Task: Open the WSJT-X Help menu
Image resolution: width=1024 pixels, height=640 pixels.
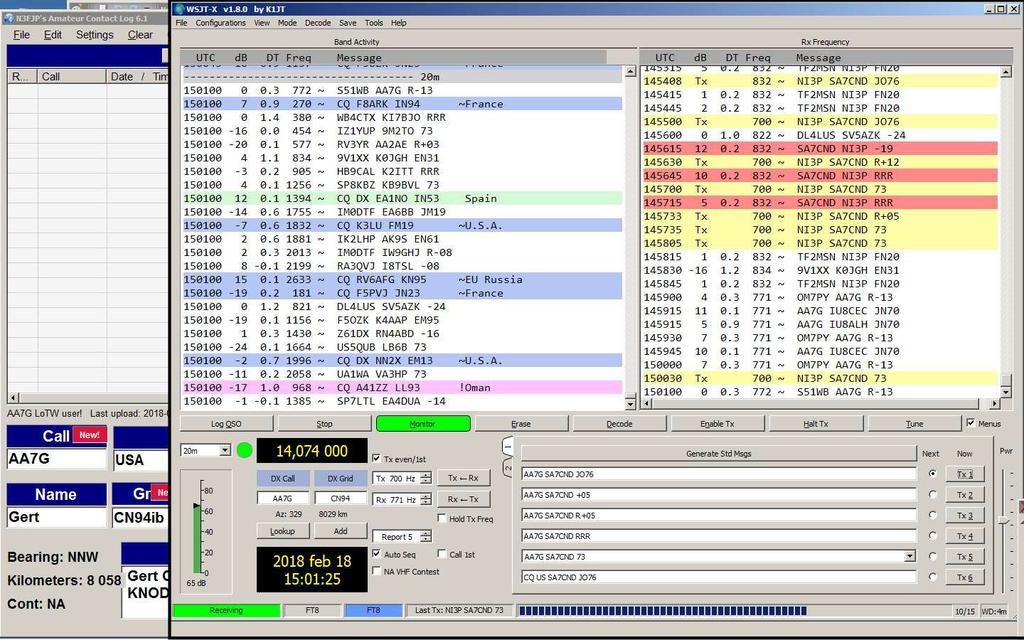Action: [x=398, y=22]
